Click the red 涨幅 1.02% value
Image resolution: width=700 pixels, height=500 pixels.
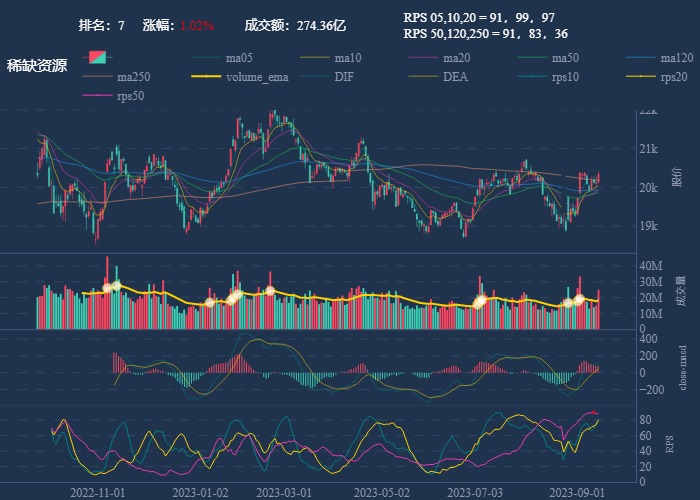point(197,25)
